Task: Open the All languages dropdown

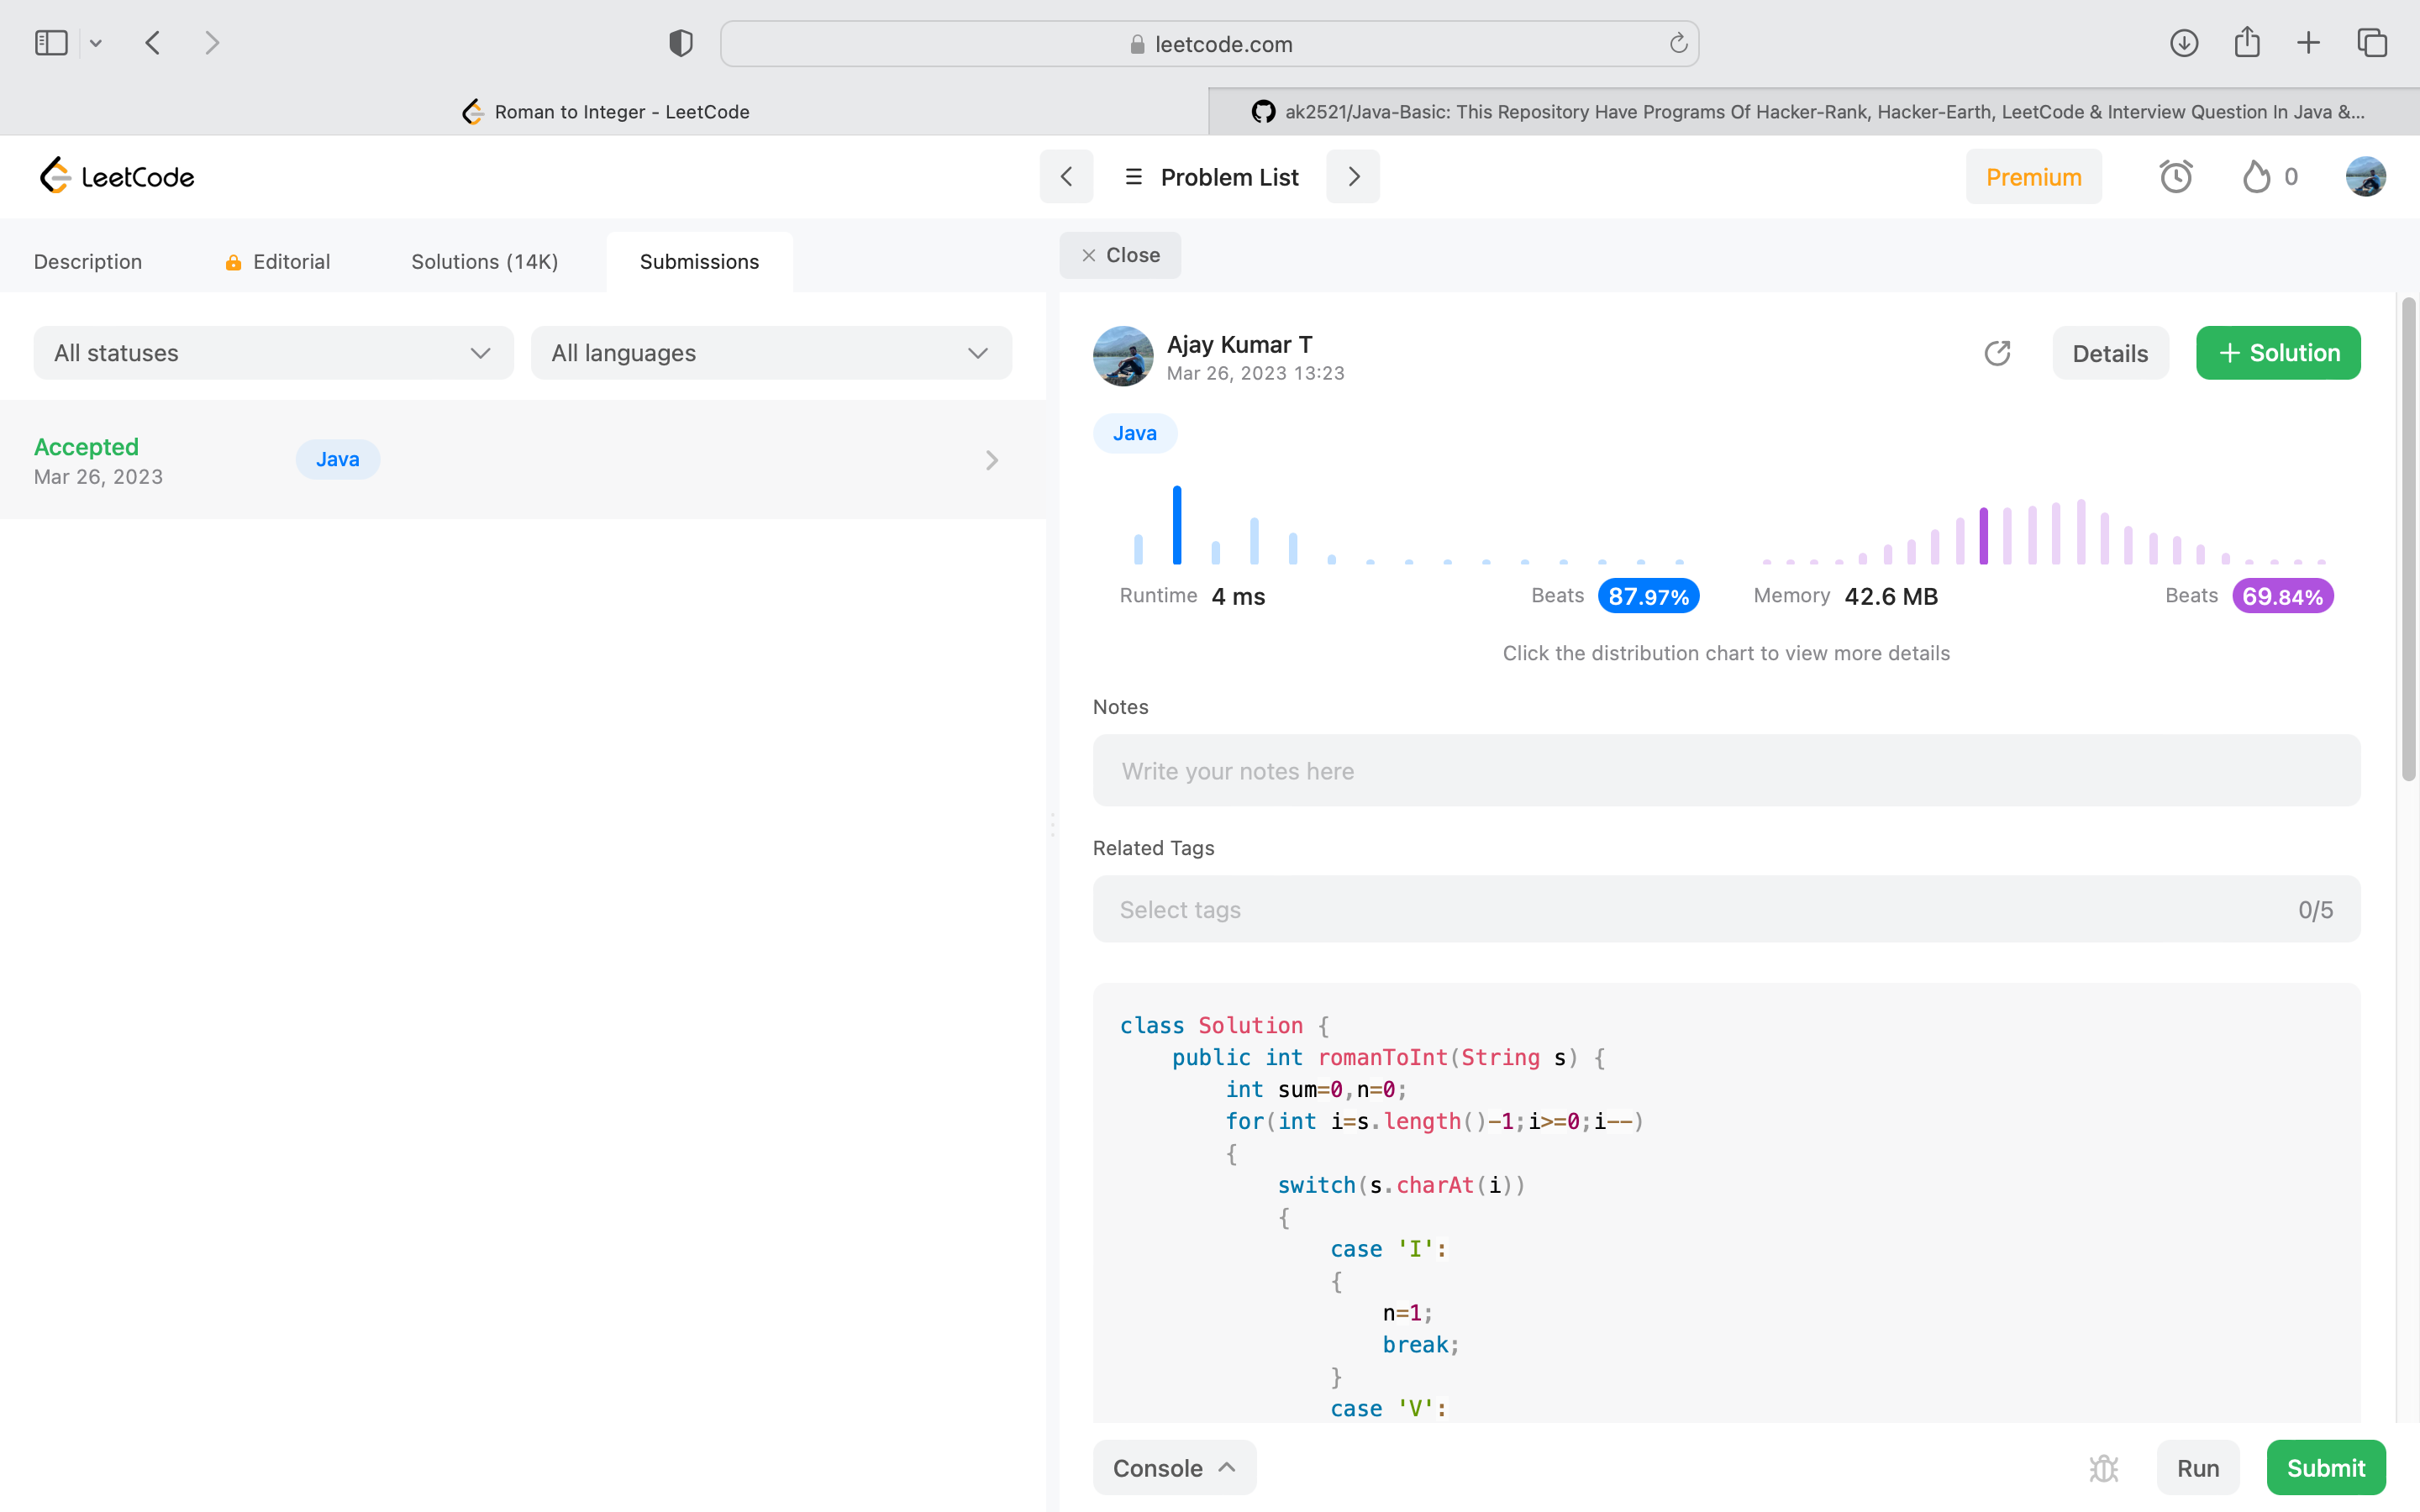Action: pos(771,353)
